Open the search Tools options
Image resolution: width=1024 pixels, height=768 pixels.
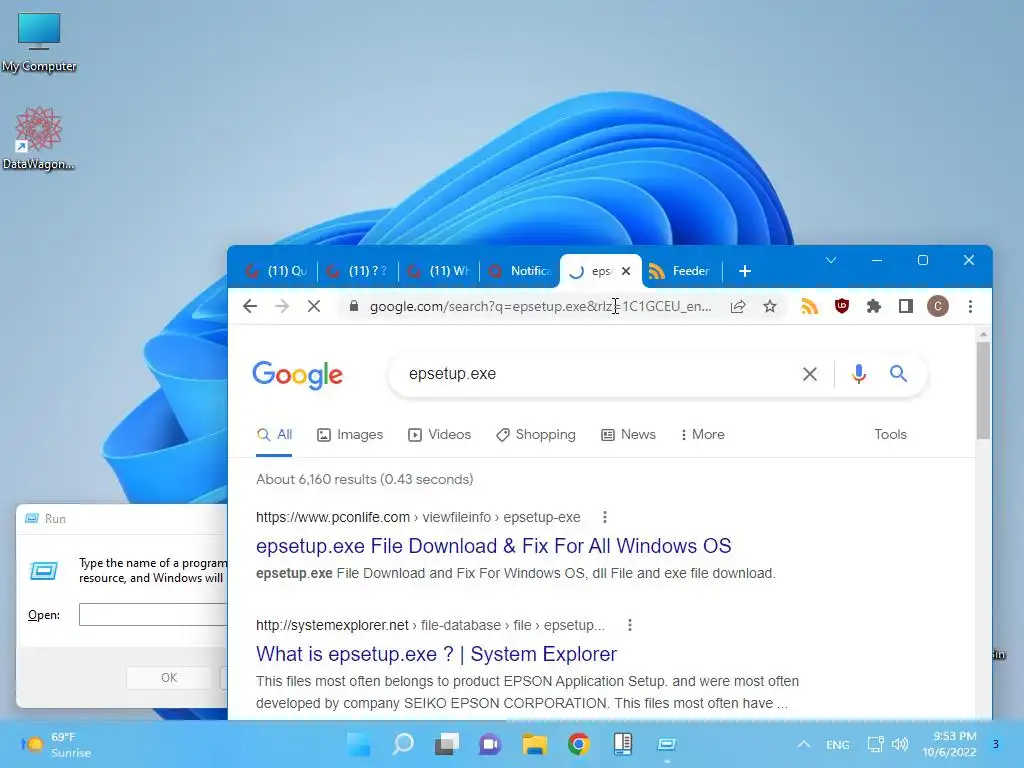(890, 434)
